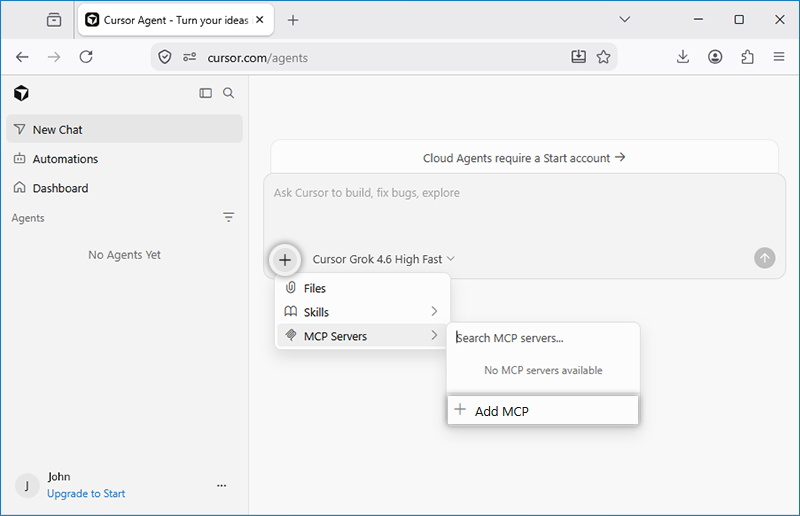Open the browser hamburger menu

pyautogui.click(x=779, y=57)
